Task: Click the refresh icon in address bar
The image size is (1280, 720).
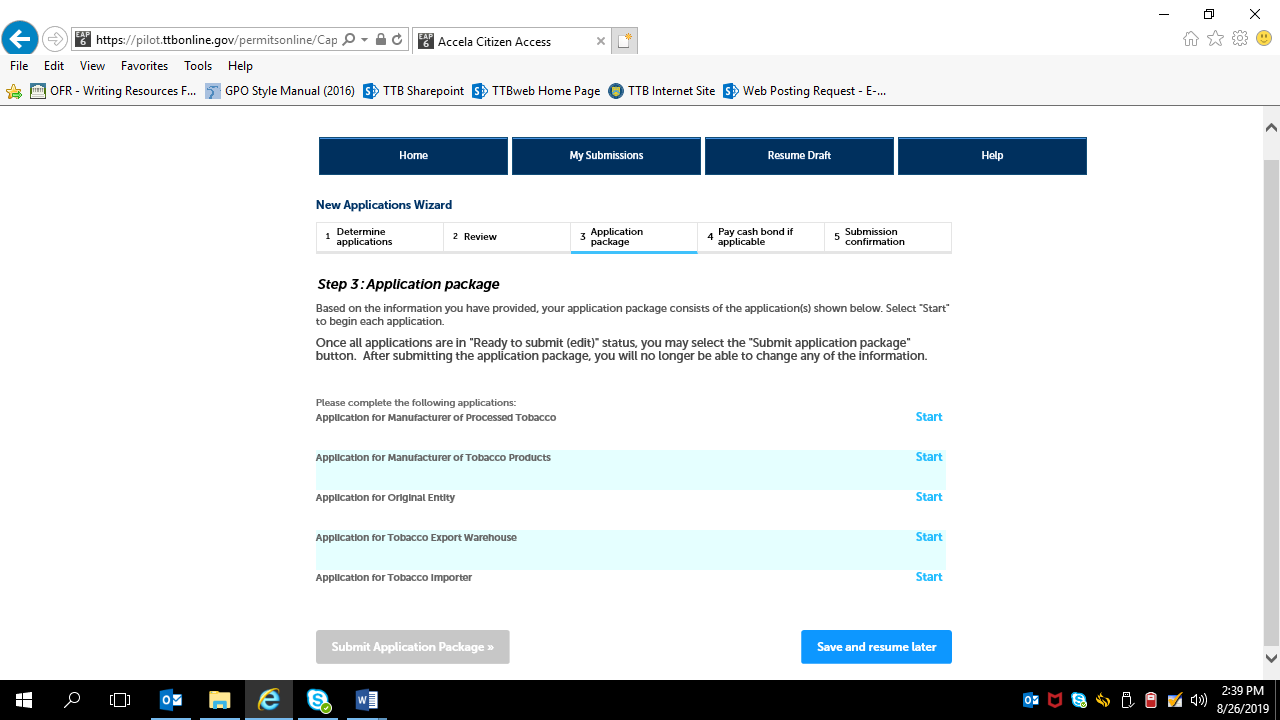Action: (x=397, y=40)
